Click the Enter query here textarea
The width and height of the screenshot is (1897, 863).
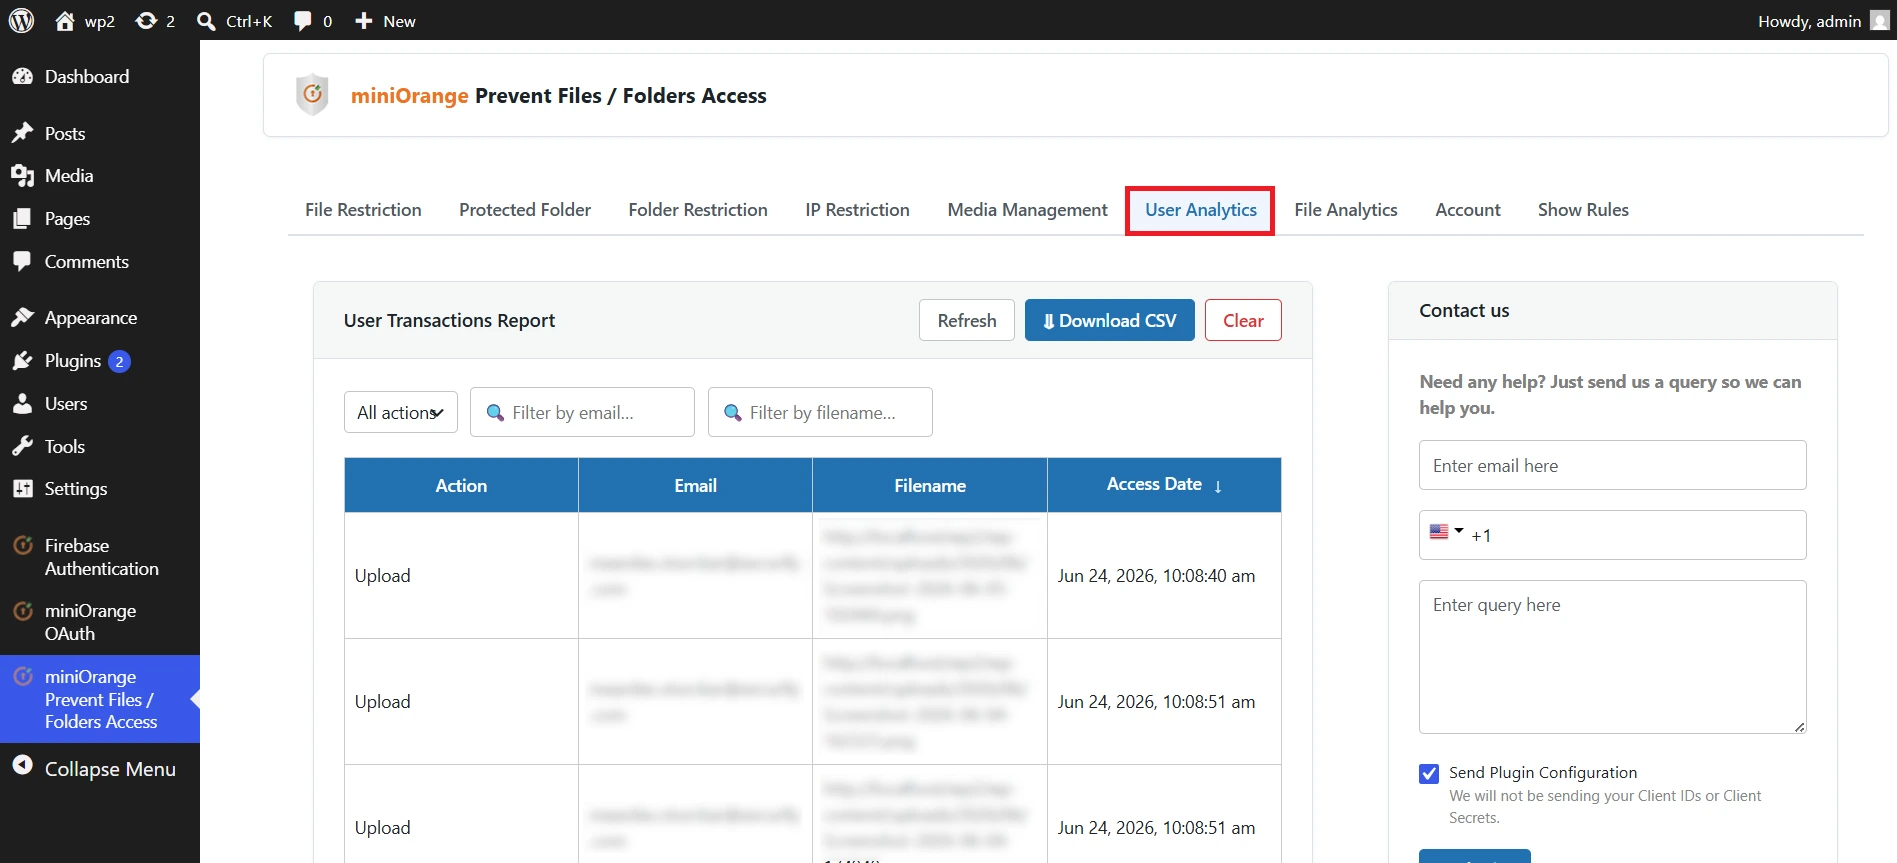[1612, 657]
